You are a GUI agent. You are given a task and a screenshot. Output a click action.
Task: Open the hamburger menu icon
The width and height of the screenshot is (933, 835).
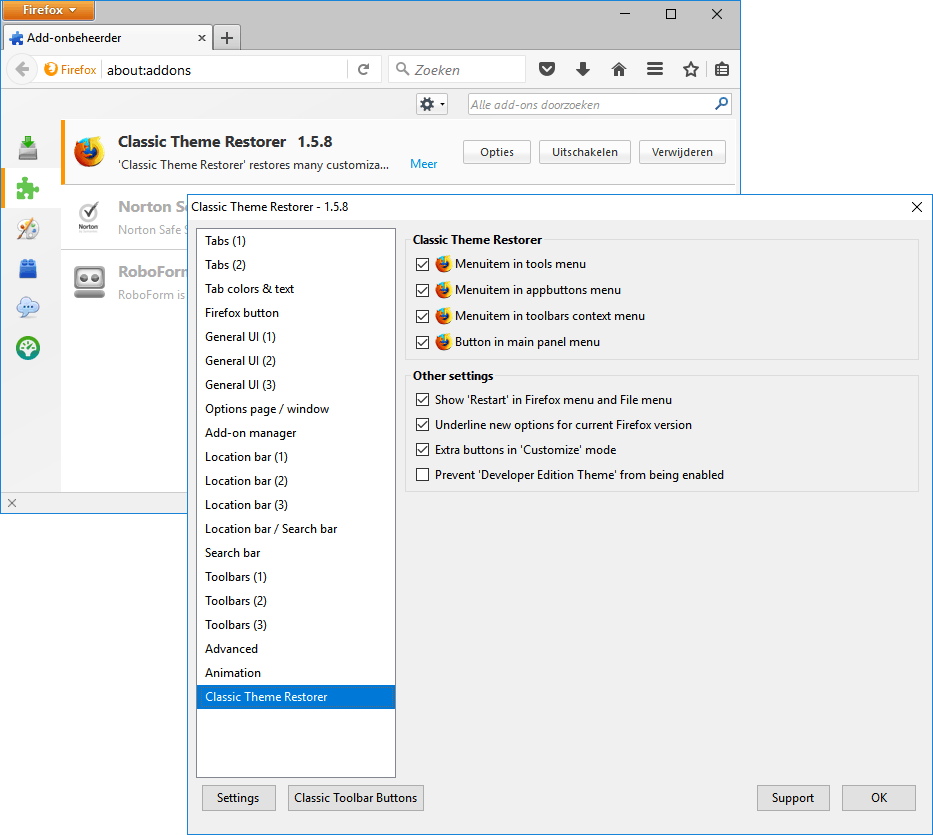655,70
